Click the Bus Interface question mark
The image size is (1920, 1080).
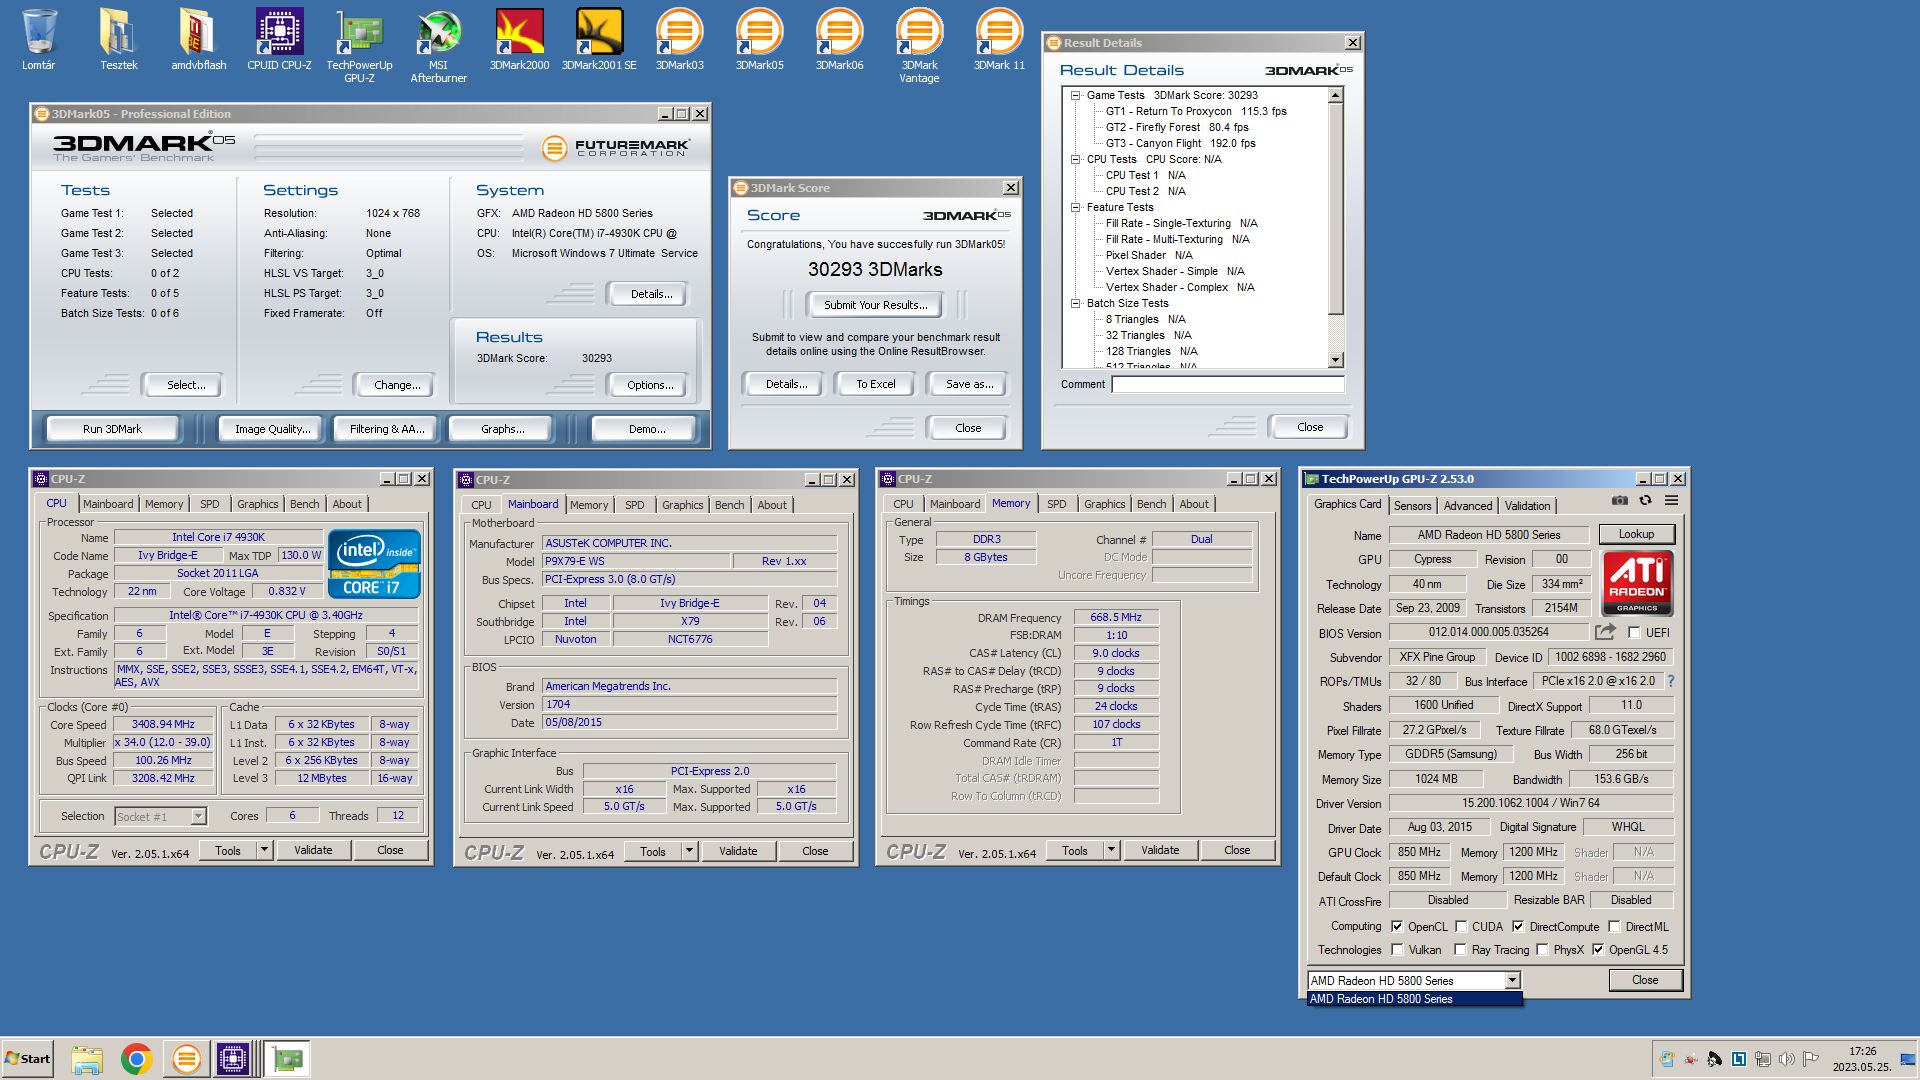pyautogui.click(x=1670, y=681)
